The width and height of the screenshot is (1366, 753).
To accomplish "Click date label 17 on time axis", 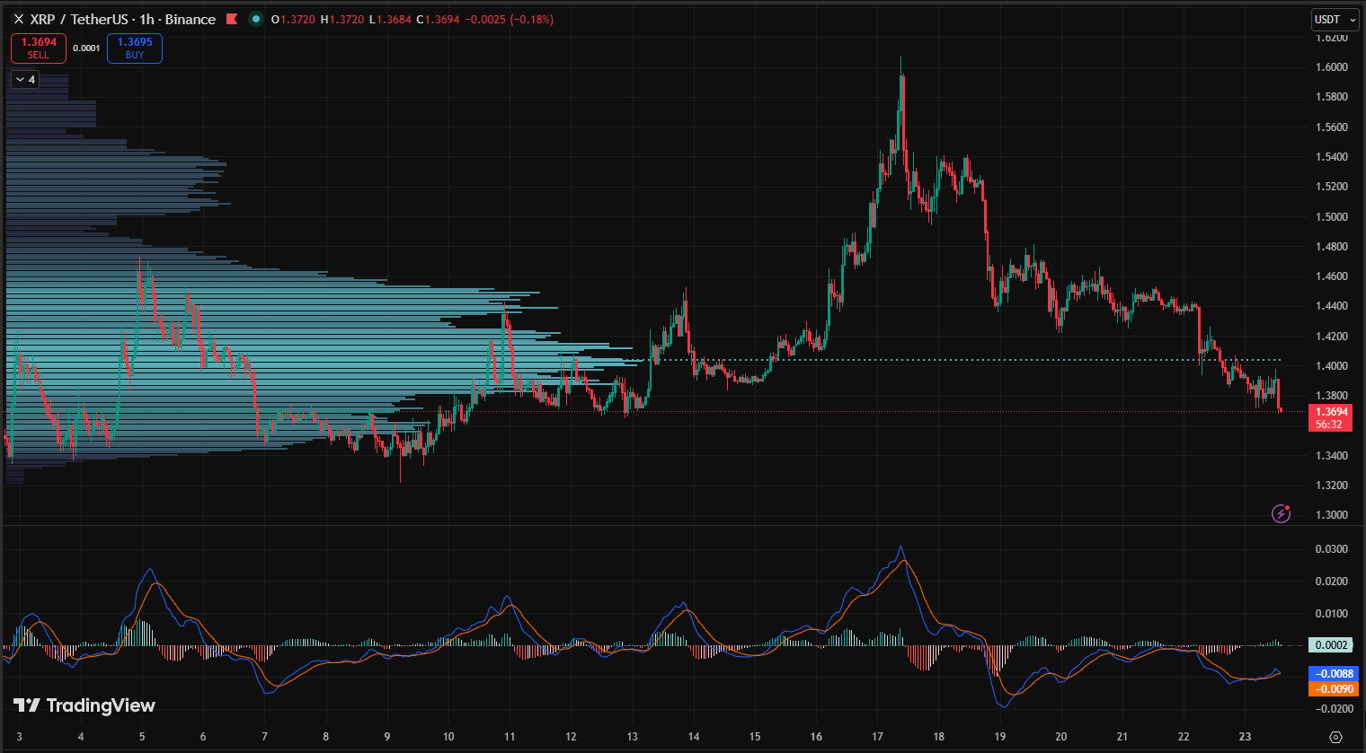I will 876,737.
